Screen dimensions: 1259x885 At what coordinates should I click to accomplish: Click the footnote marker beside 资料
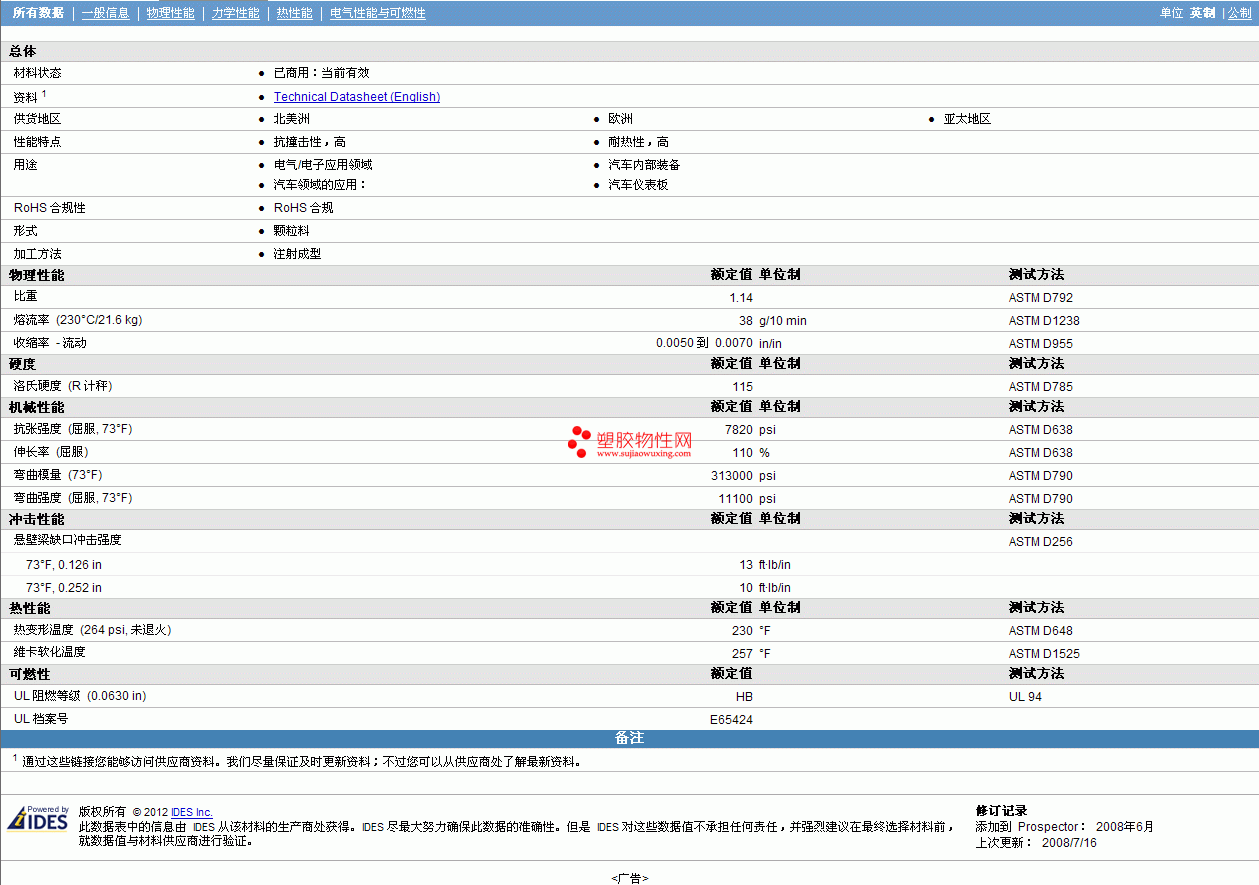click(44, 93)
